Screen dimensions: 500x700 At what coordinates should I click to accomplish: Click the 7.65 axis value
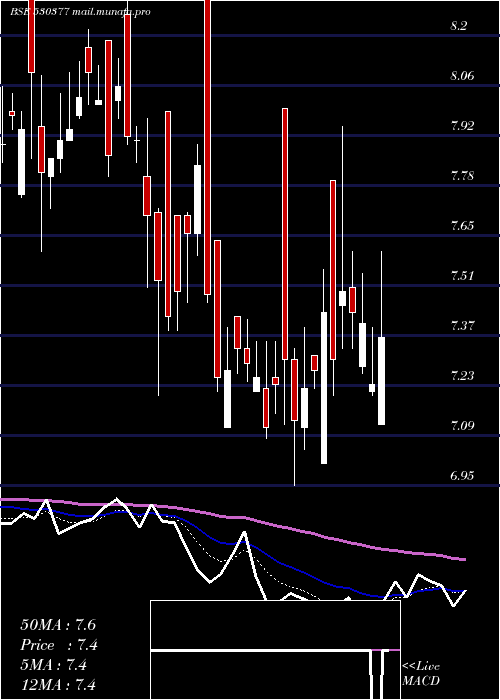click(x=462, y=226)
